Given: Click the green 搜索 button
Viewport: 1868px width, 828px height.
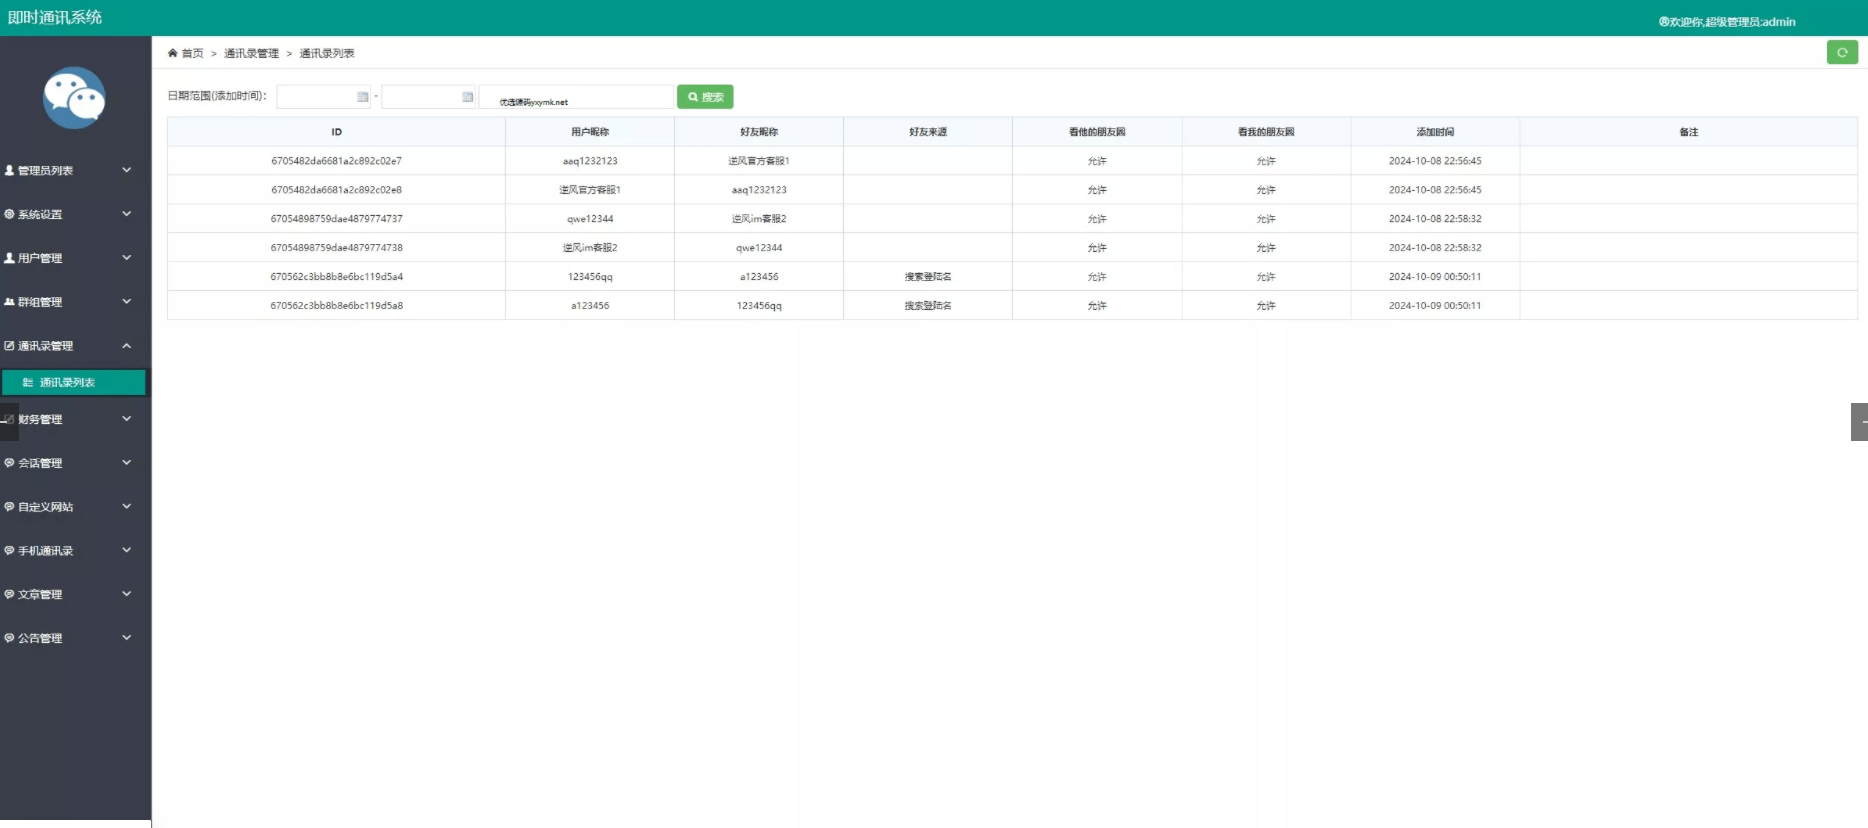Looking at the screenshot, I should coord(706,97).
